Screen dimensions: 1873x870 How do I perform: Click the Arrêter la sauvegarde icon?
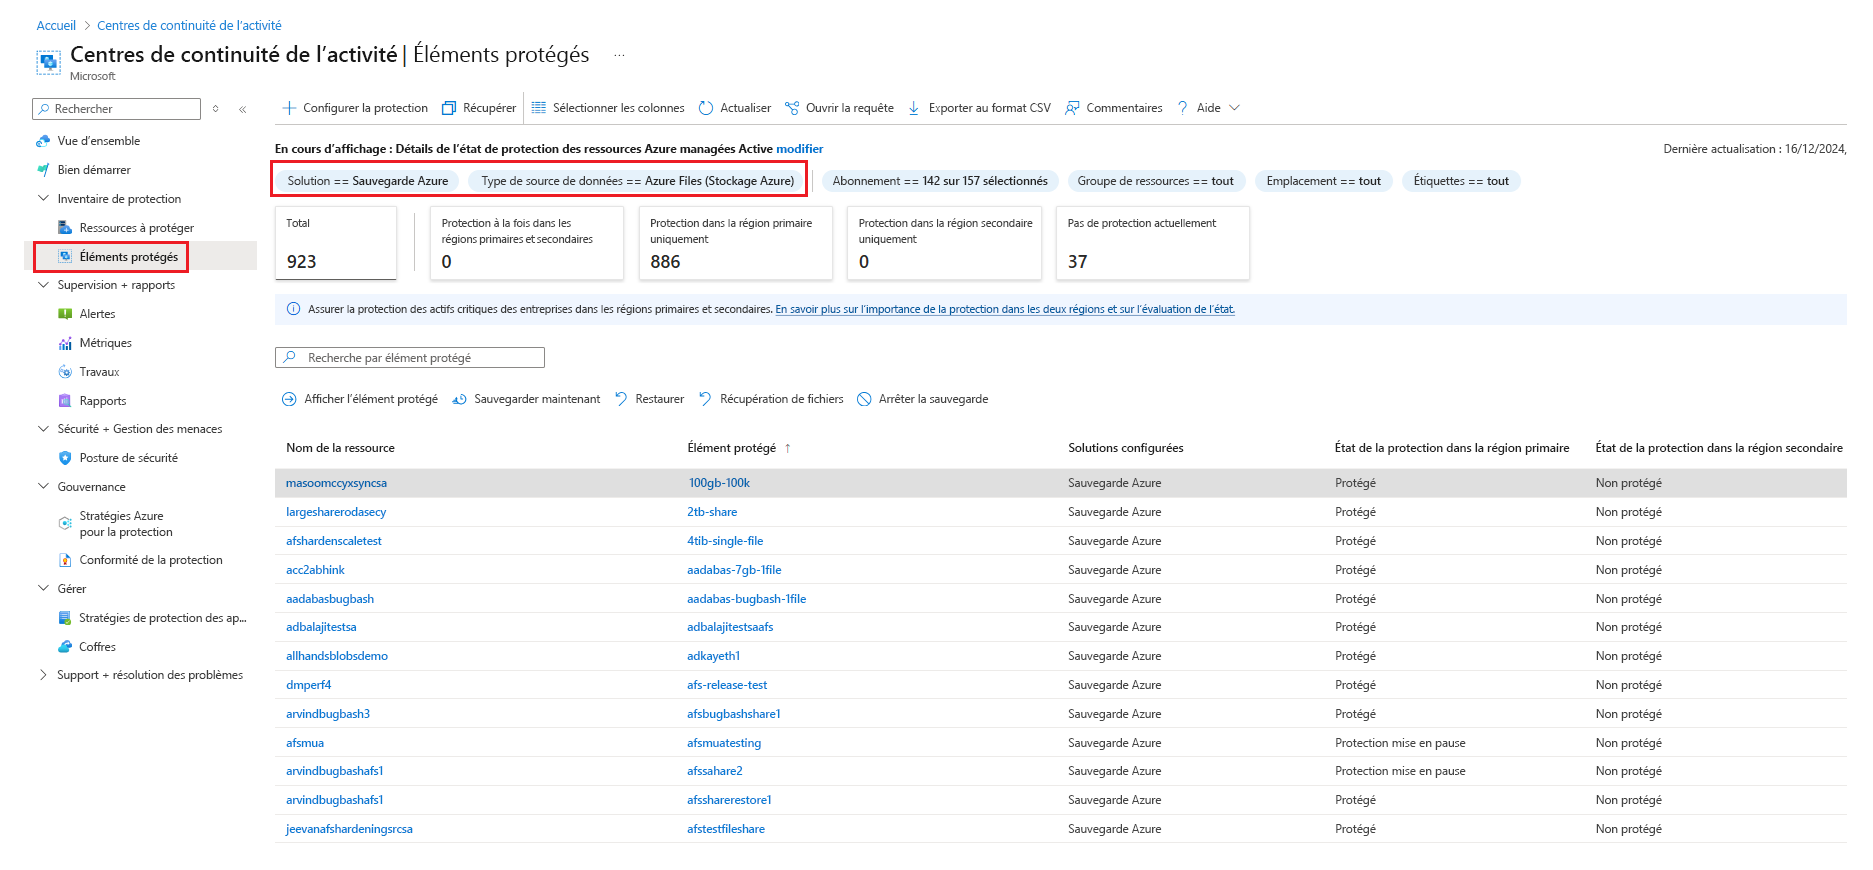[x=864, y=399]
